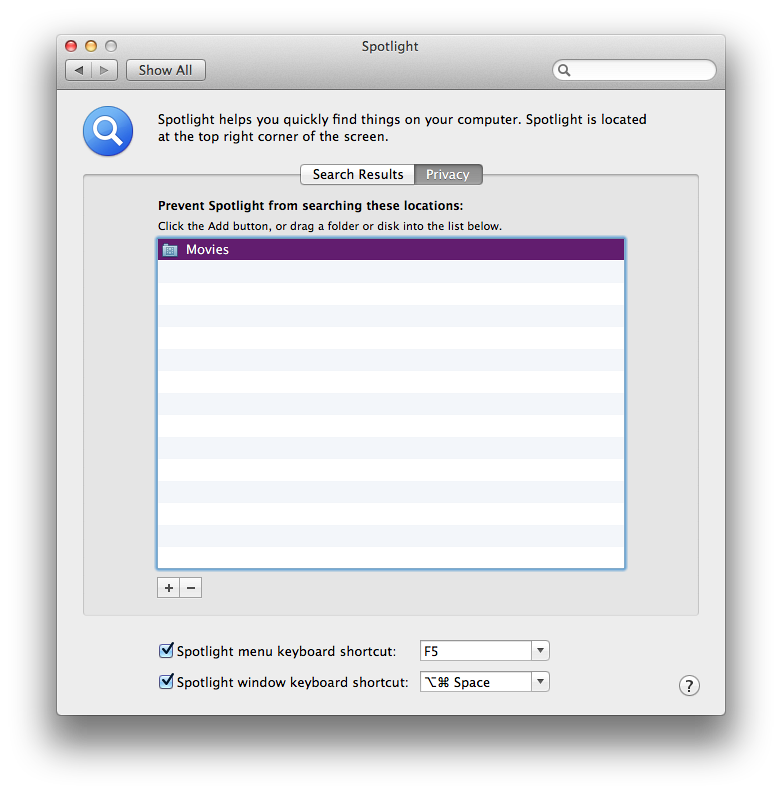Remove the selected location with minus button
Image resolution: width=782 pixels, height=794 pixels.
pos(191,587)
